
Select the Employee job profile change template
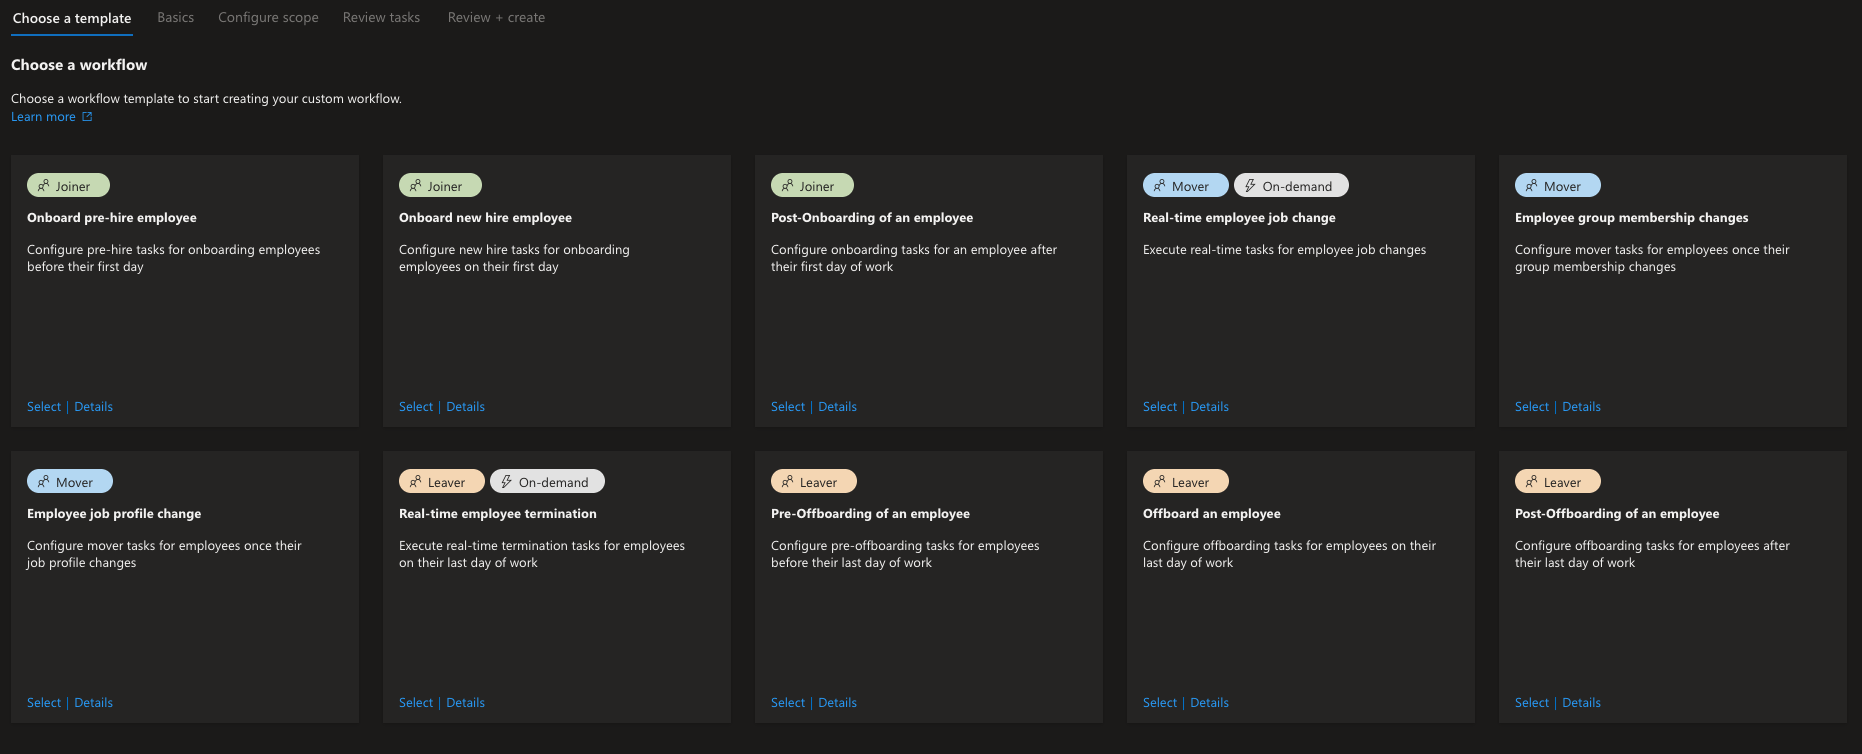[43, 703]
